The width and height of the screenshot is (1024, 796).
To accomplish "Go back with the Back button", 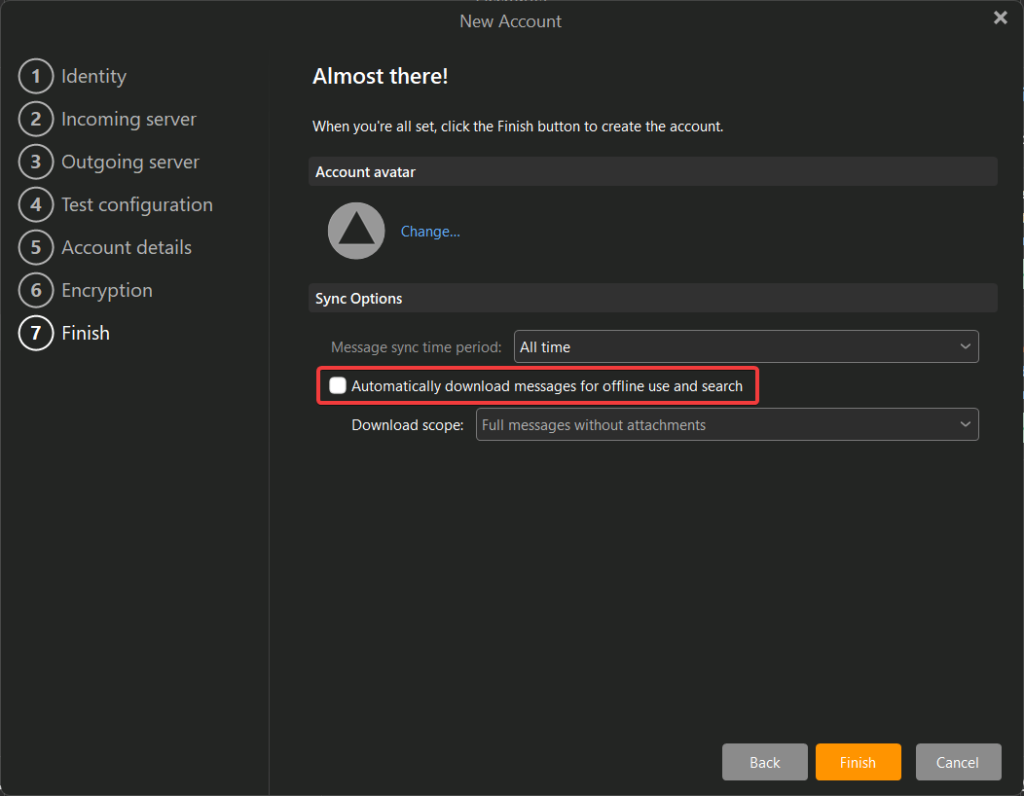I will coord(764,762).
